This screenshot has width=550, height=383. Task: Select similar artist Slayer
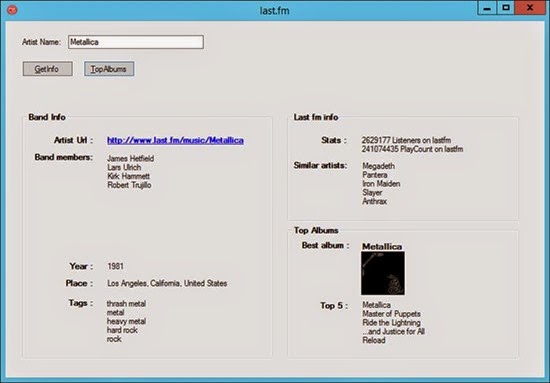click(x=372, y=193)
